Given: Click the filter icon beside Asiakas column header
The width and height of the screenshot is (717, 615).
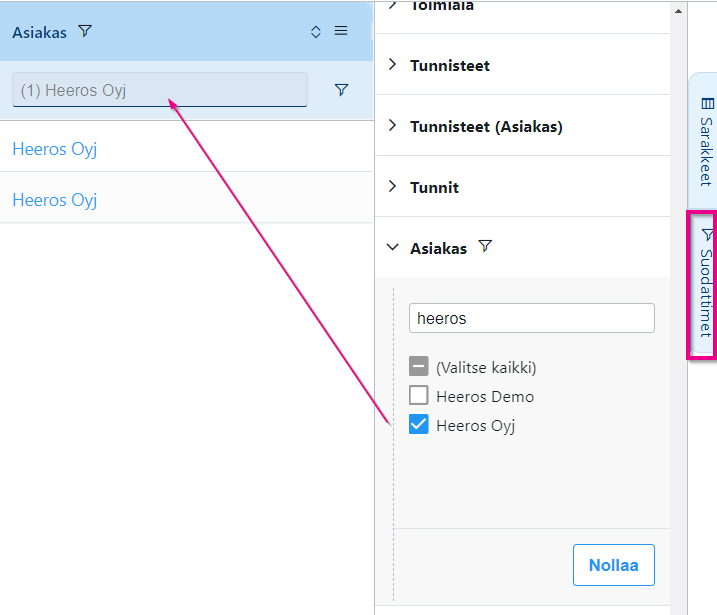Looking at the screenshot, I should click(85, 31).
